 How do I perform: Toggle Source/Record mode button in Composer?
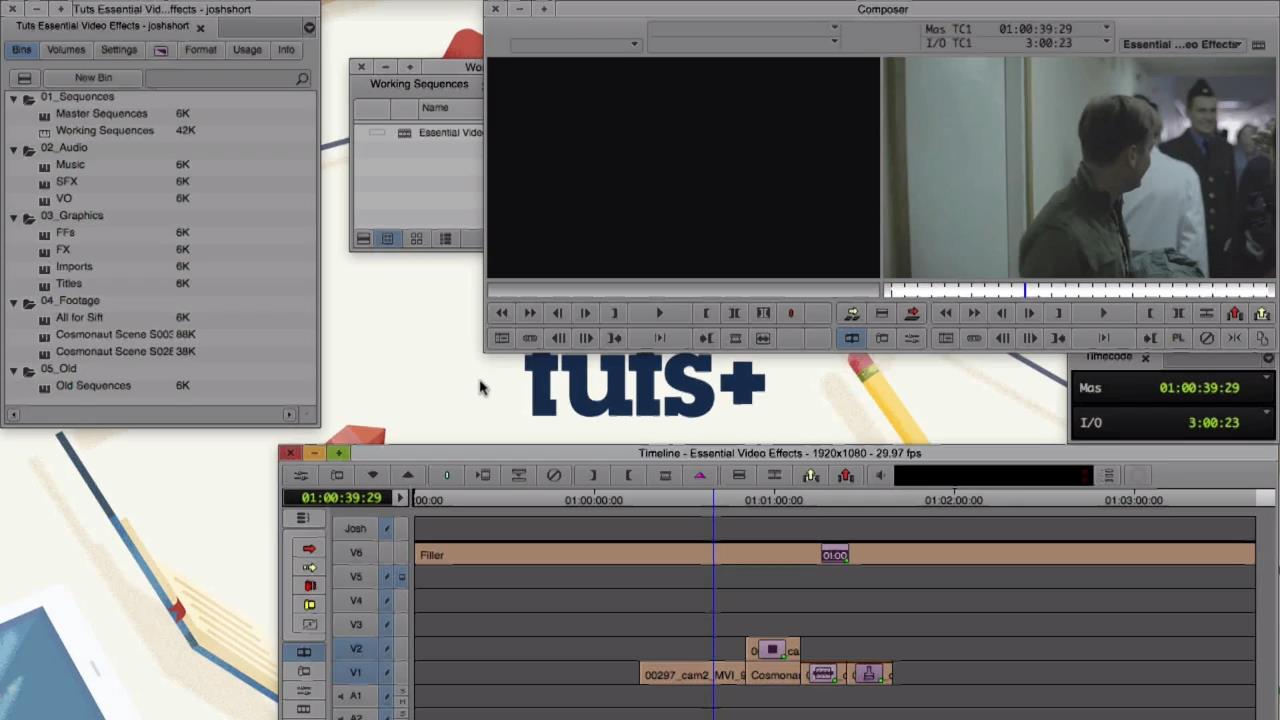852,339
